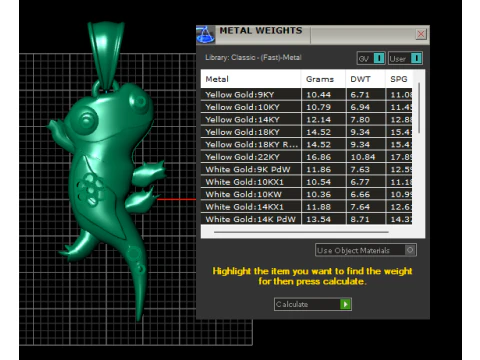The image size is (480, 360).
Task: Click the 6.66 DWT value
Action: [360, 194]
